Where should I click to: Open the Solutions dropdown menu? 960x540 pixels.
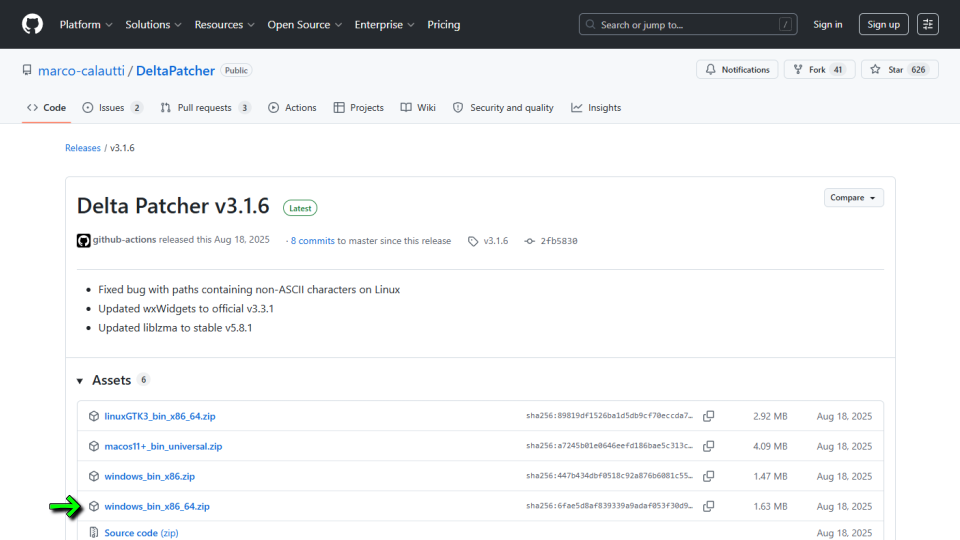click(x=153, y=24)
